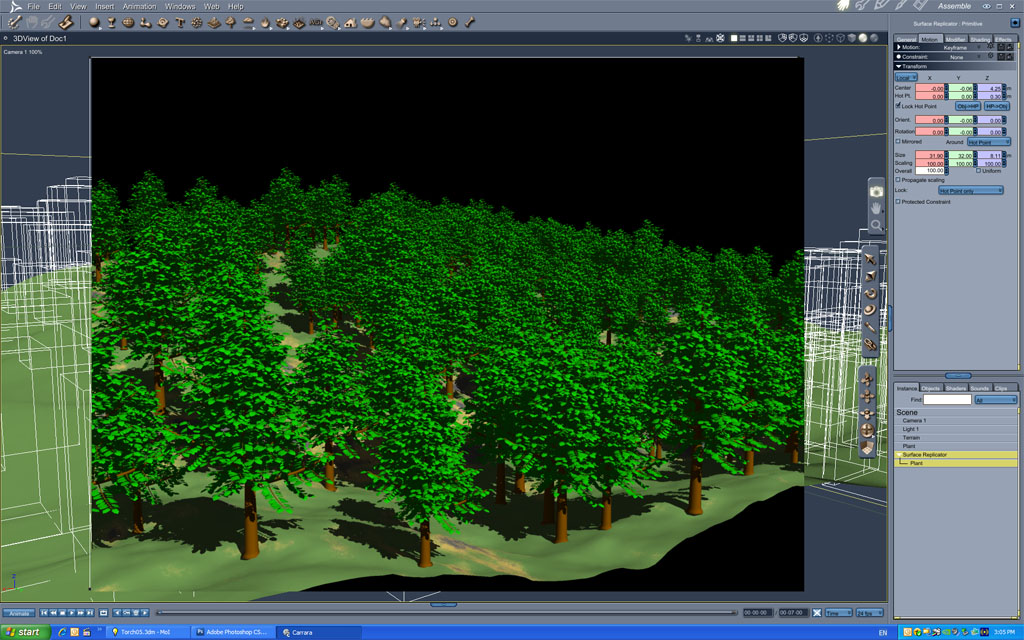Open the Insert menu
The image size is (1024, 640).
point(104,6)
